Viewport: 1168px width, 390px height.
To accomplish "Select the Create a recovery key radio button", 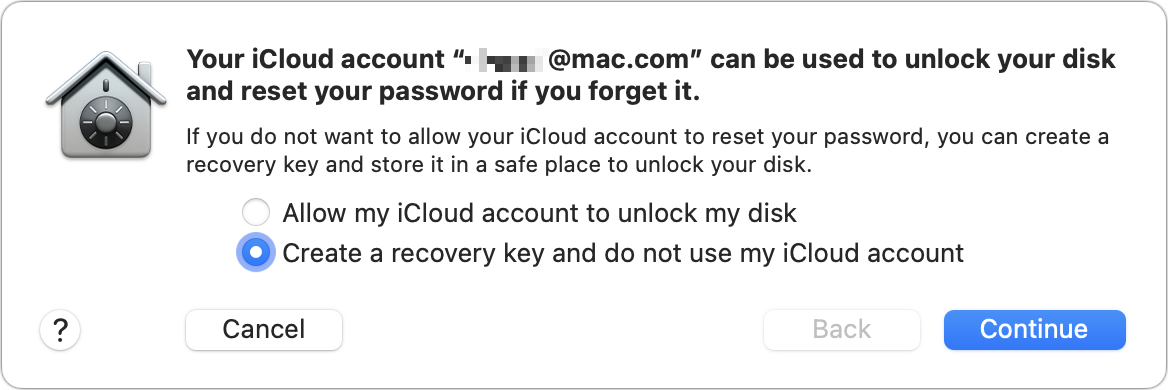I will (256, 253).
